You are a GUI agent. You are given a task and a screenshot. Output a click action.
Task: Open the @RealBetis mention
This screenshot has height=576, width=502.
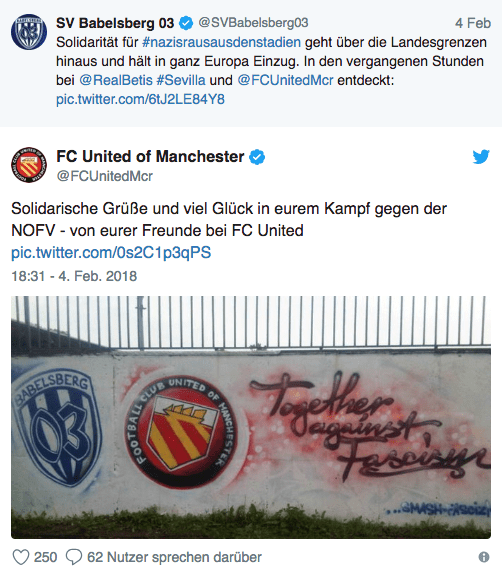point(116,80)
